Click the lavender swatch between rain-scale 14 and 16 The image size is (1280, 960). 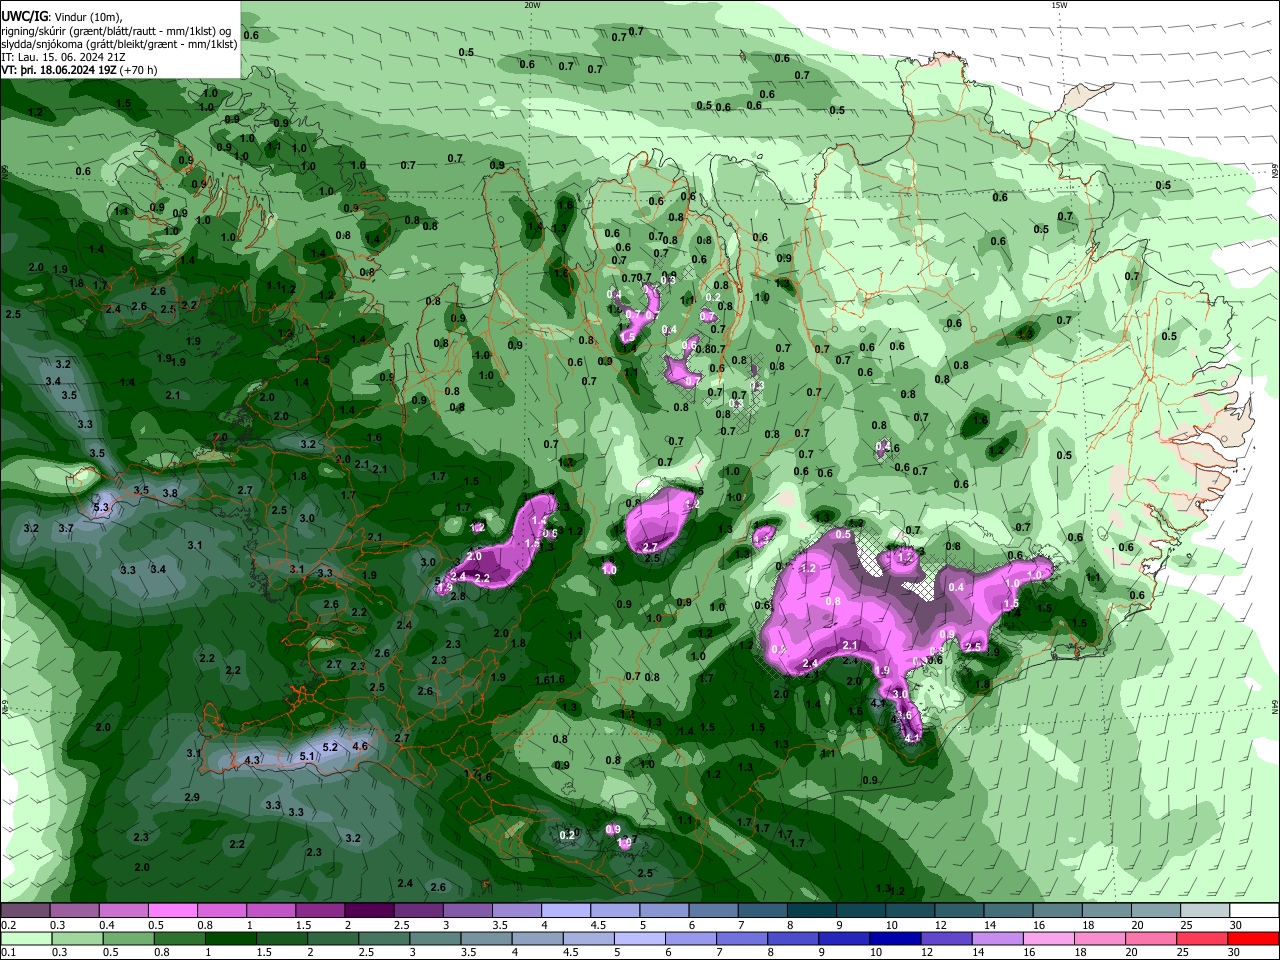997,938
